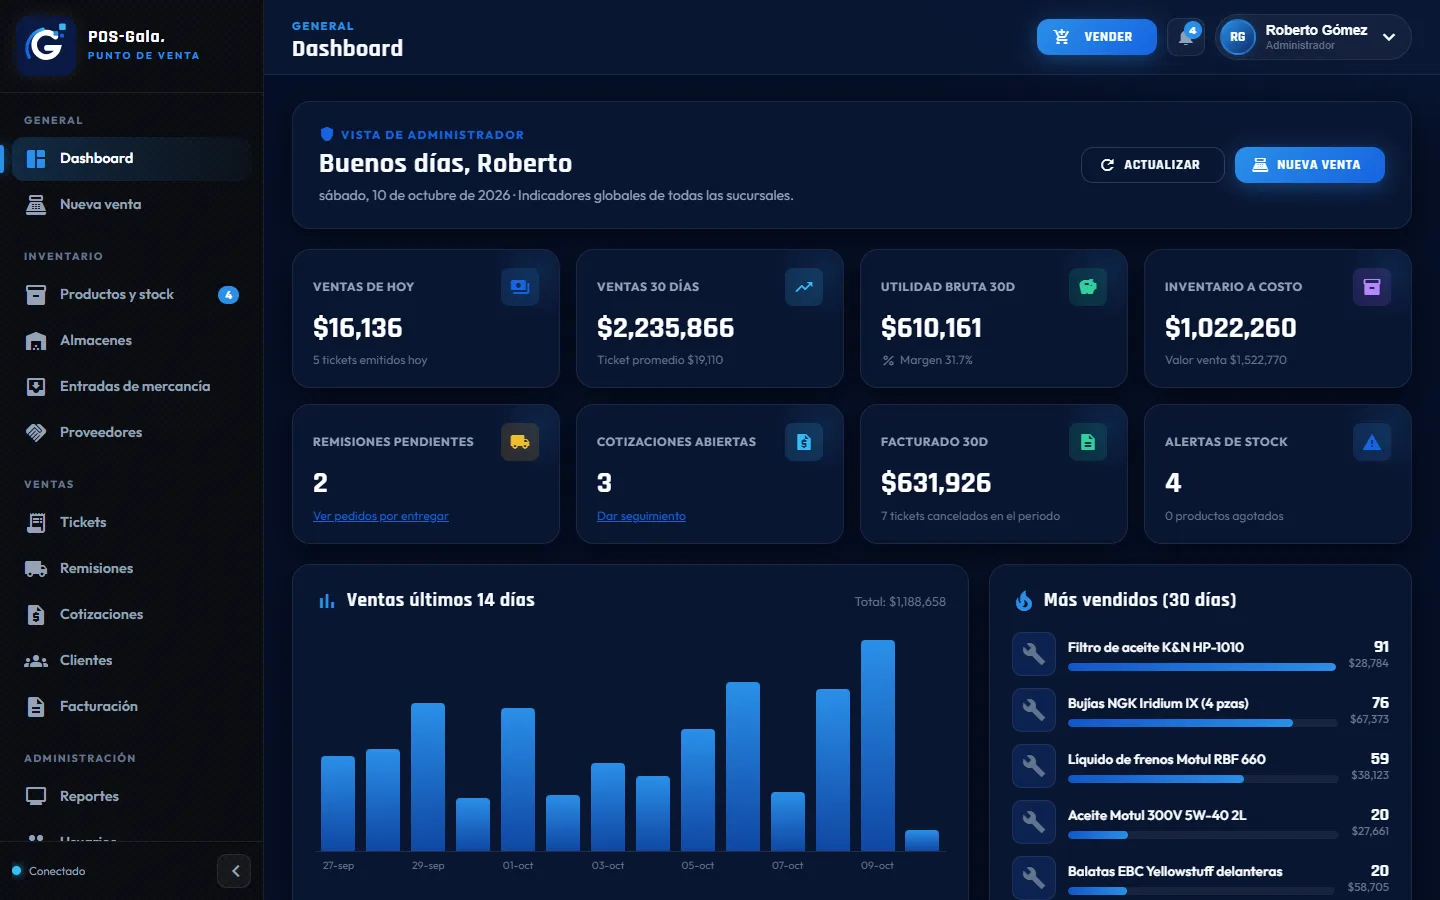Follow the Ver pedidos por entregar link

[x=381, y=516]
